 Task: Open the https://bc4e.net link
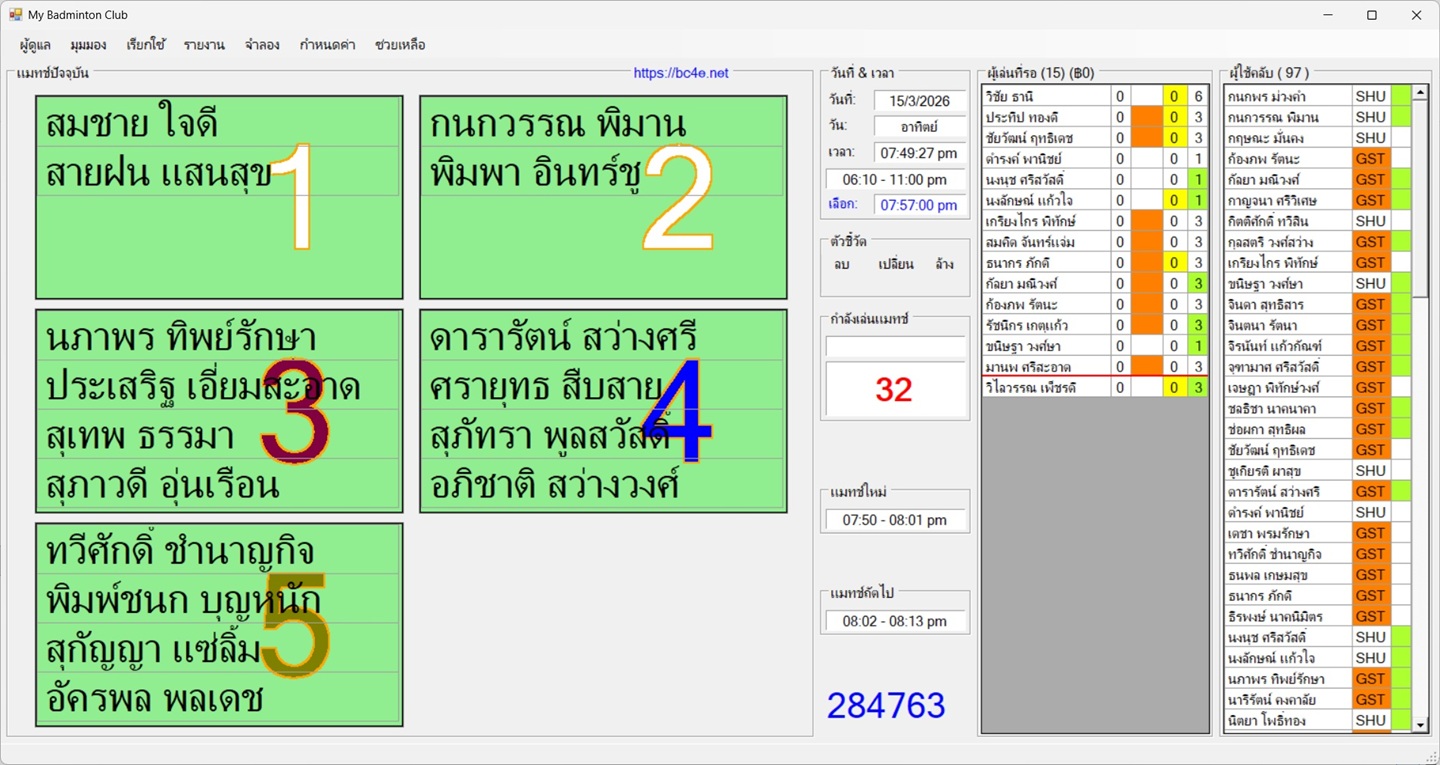click(x=681, y=73)
